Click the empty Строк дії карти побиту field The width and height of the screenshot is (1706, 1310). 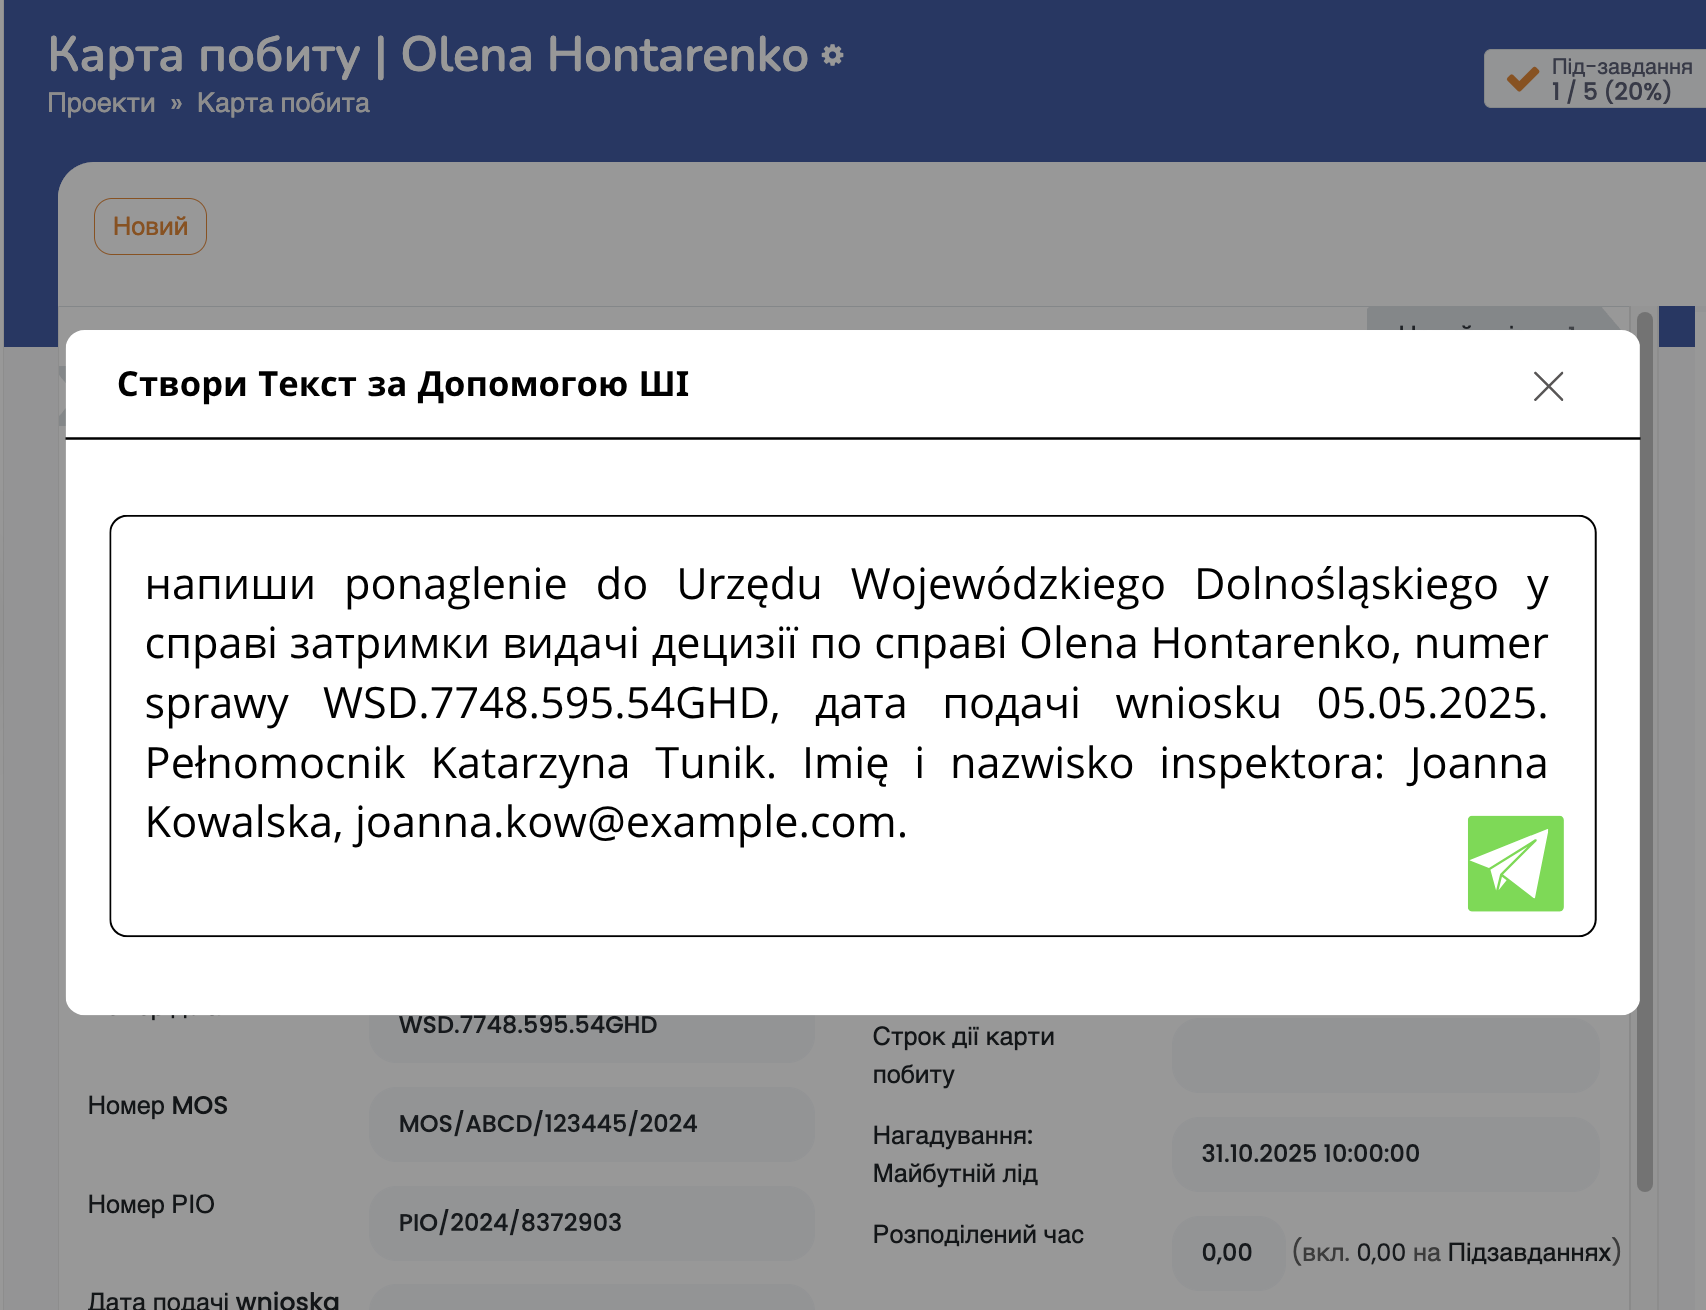pos(1384,1055)
